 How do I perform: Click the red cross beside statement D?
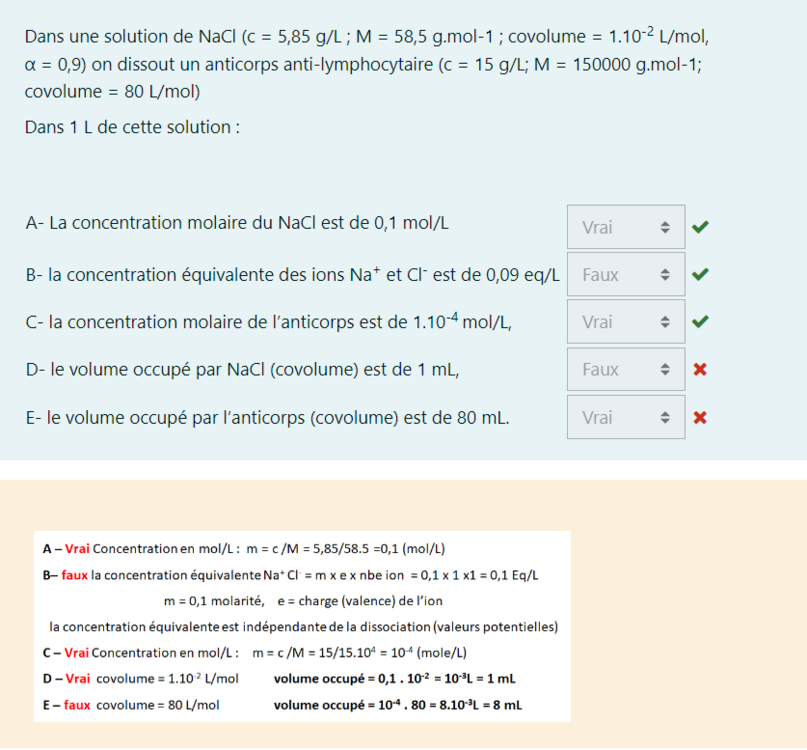tap(700, 370)
